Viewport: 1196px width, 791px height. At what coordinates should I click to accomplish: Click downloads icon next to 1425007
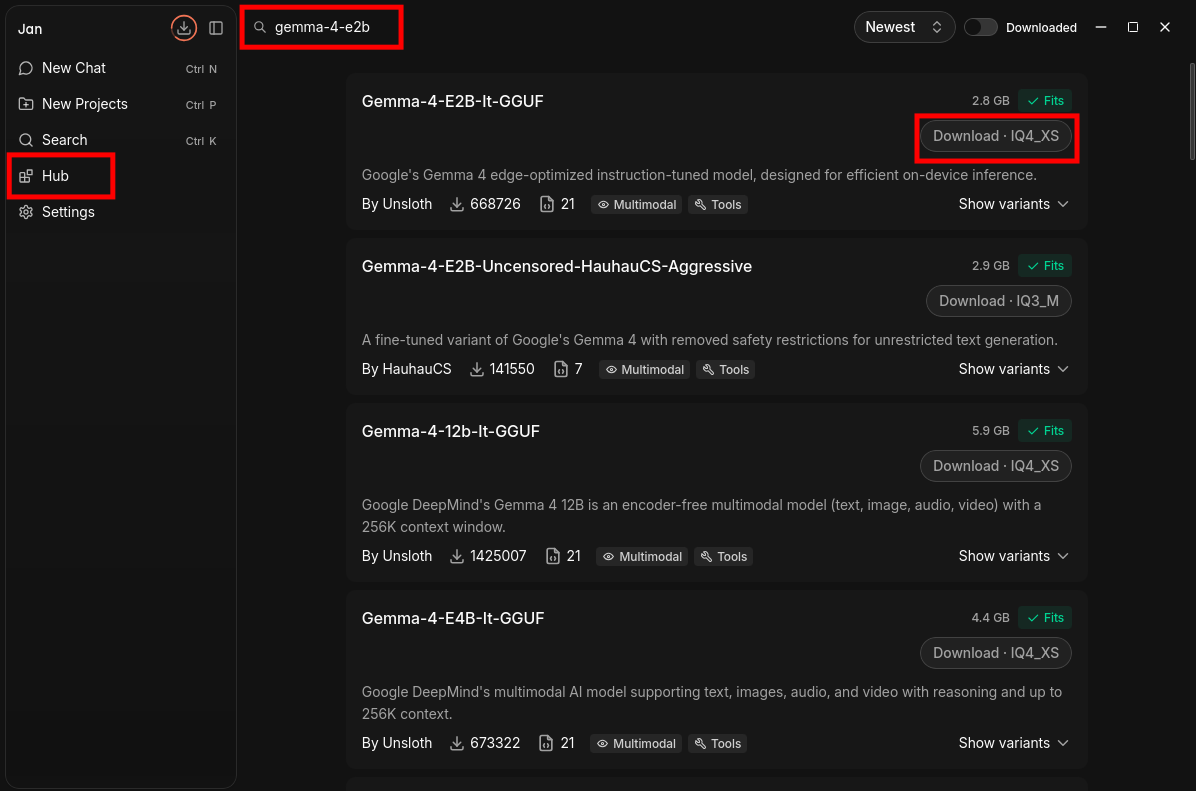click(x=457, y=556)
